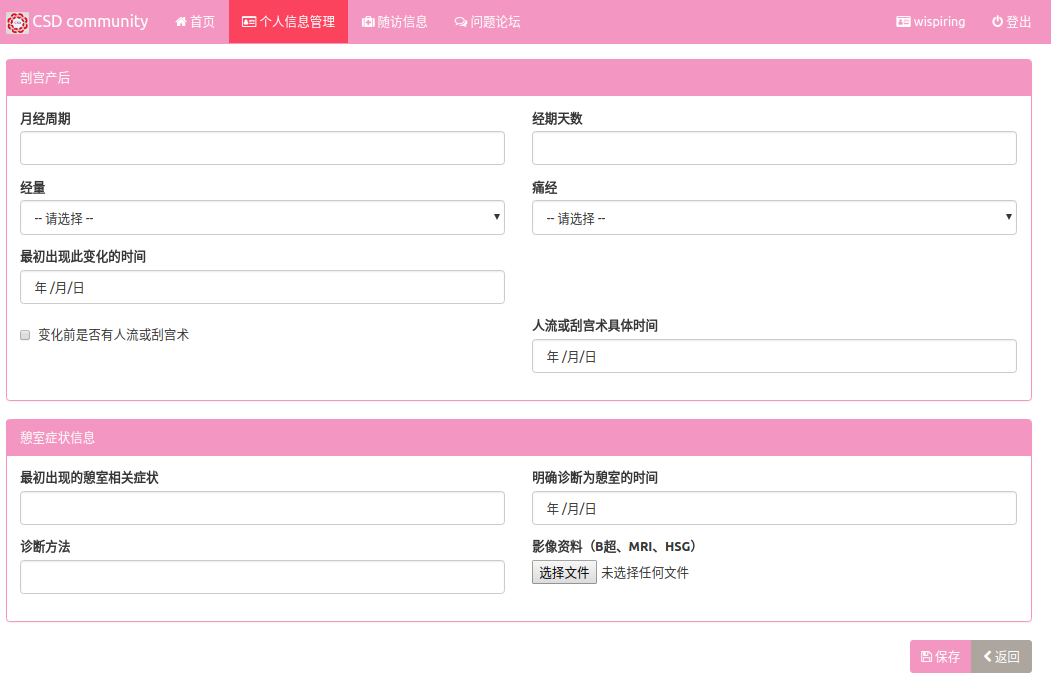Click the 最初出现的憩室相关症状 input field
This screenshot has width=1051, height=682.
(262, 508)
